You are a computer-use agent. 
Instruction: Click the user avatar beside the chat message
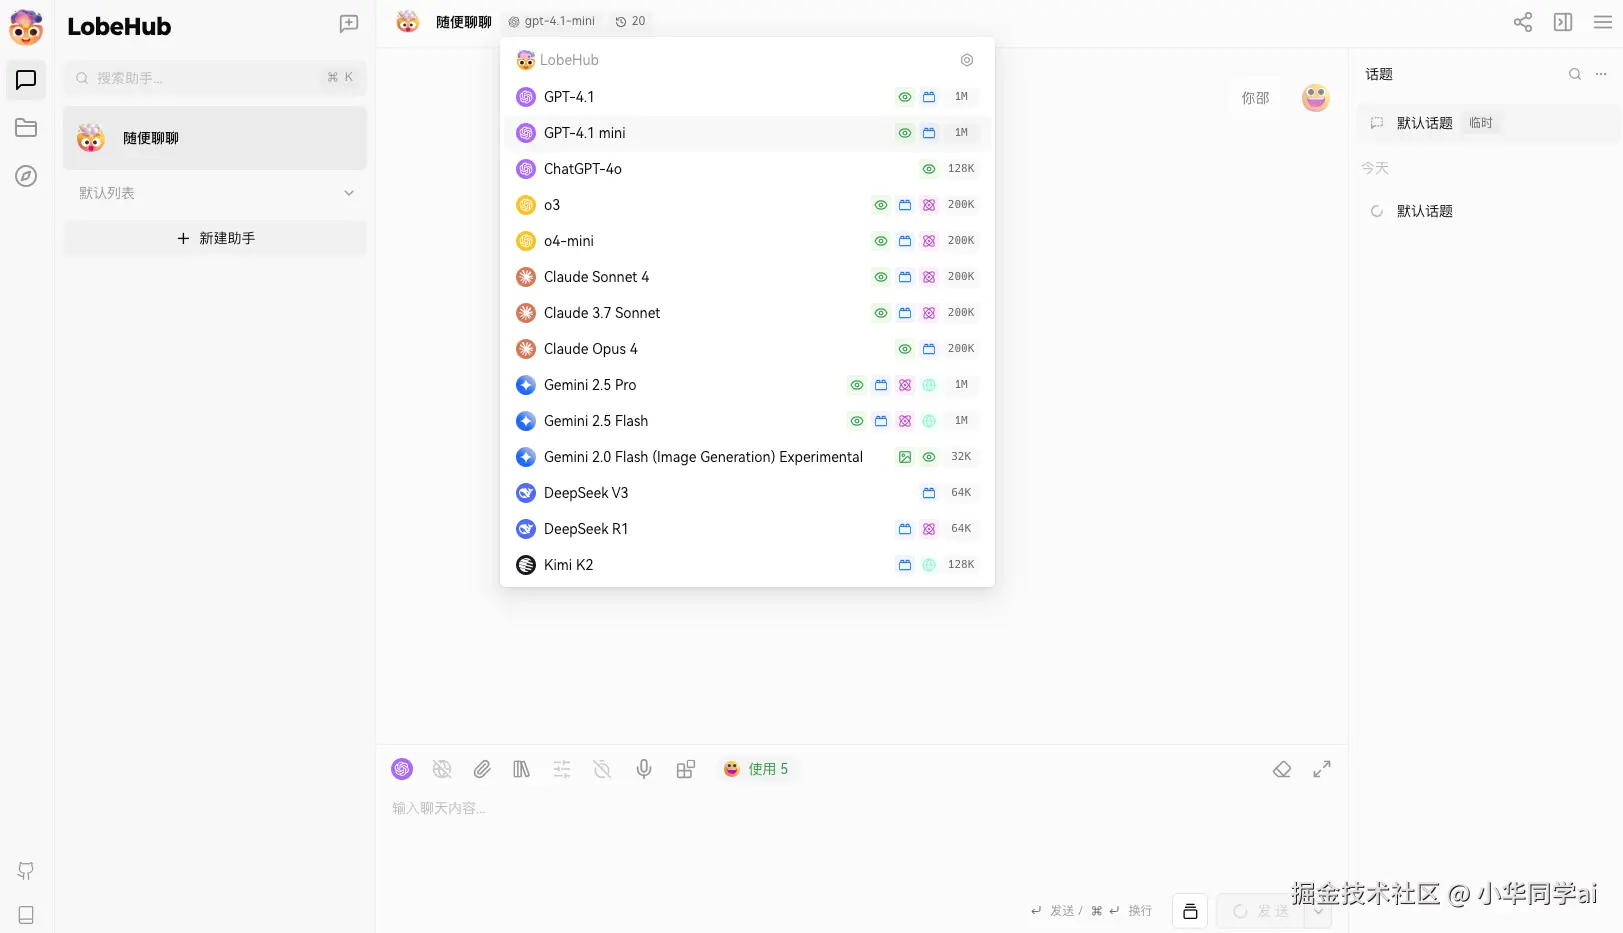coord(1316,98)
